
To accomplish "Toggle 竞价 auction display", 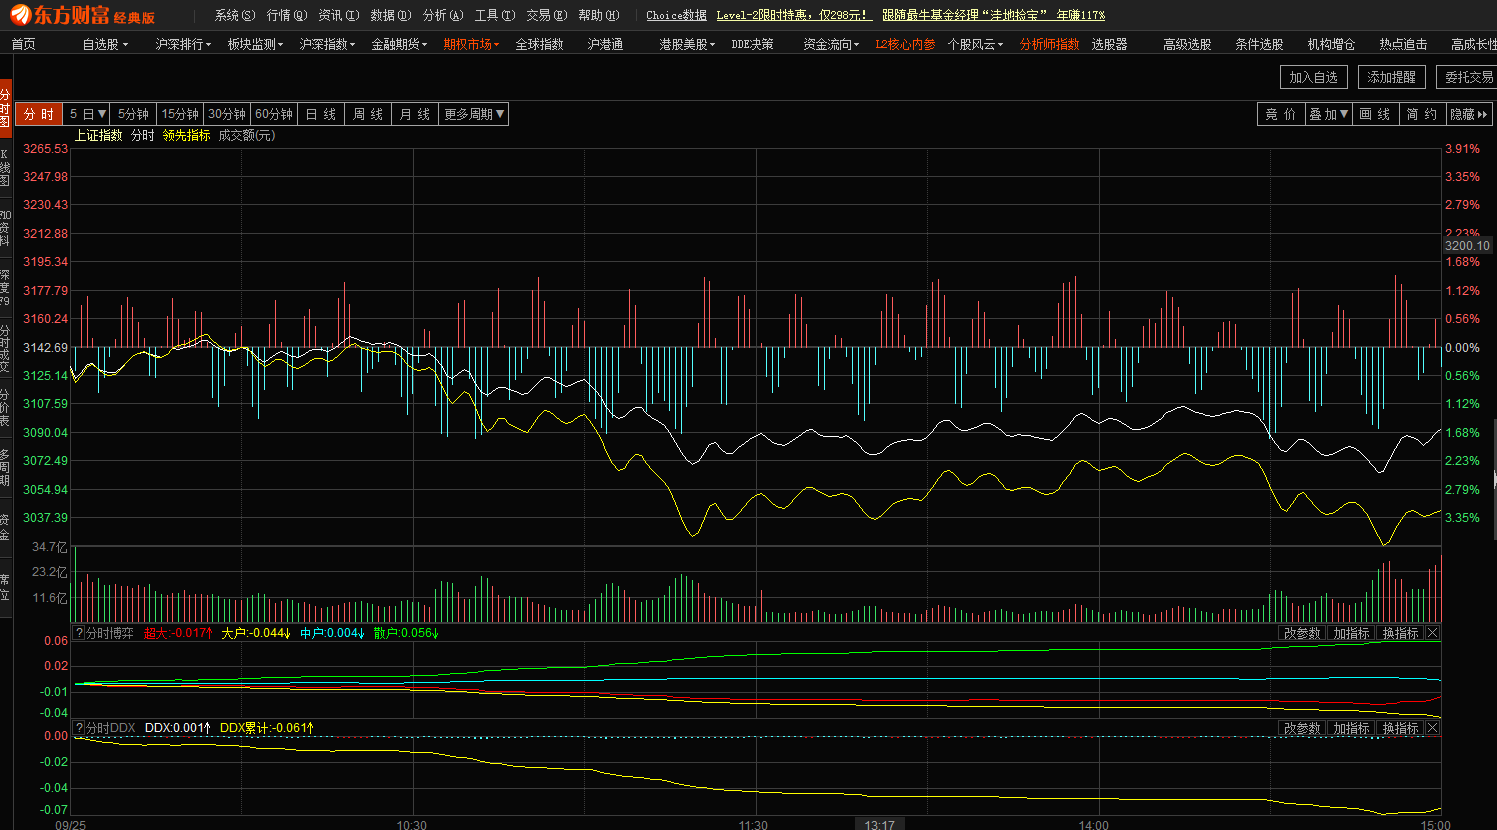I will tap(1281, 115).
